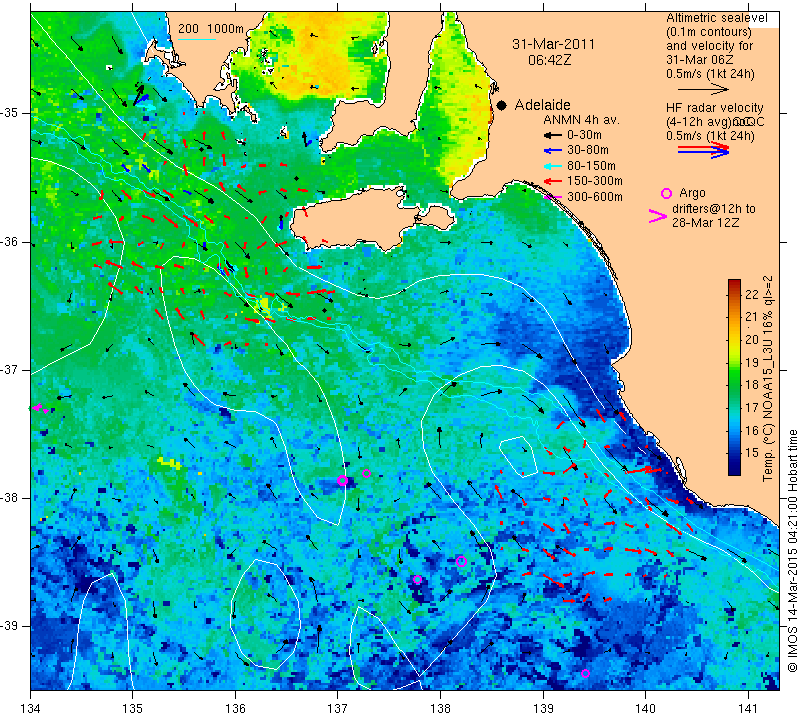800x720 pixels.
Task: Click the 15 tick on temperature scale
Action: coord(752,452)
